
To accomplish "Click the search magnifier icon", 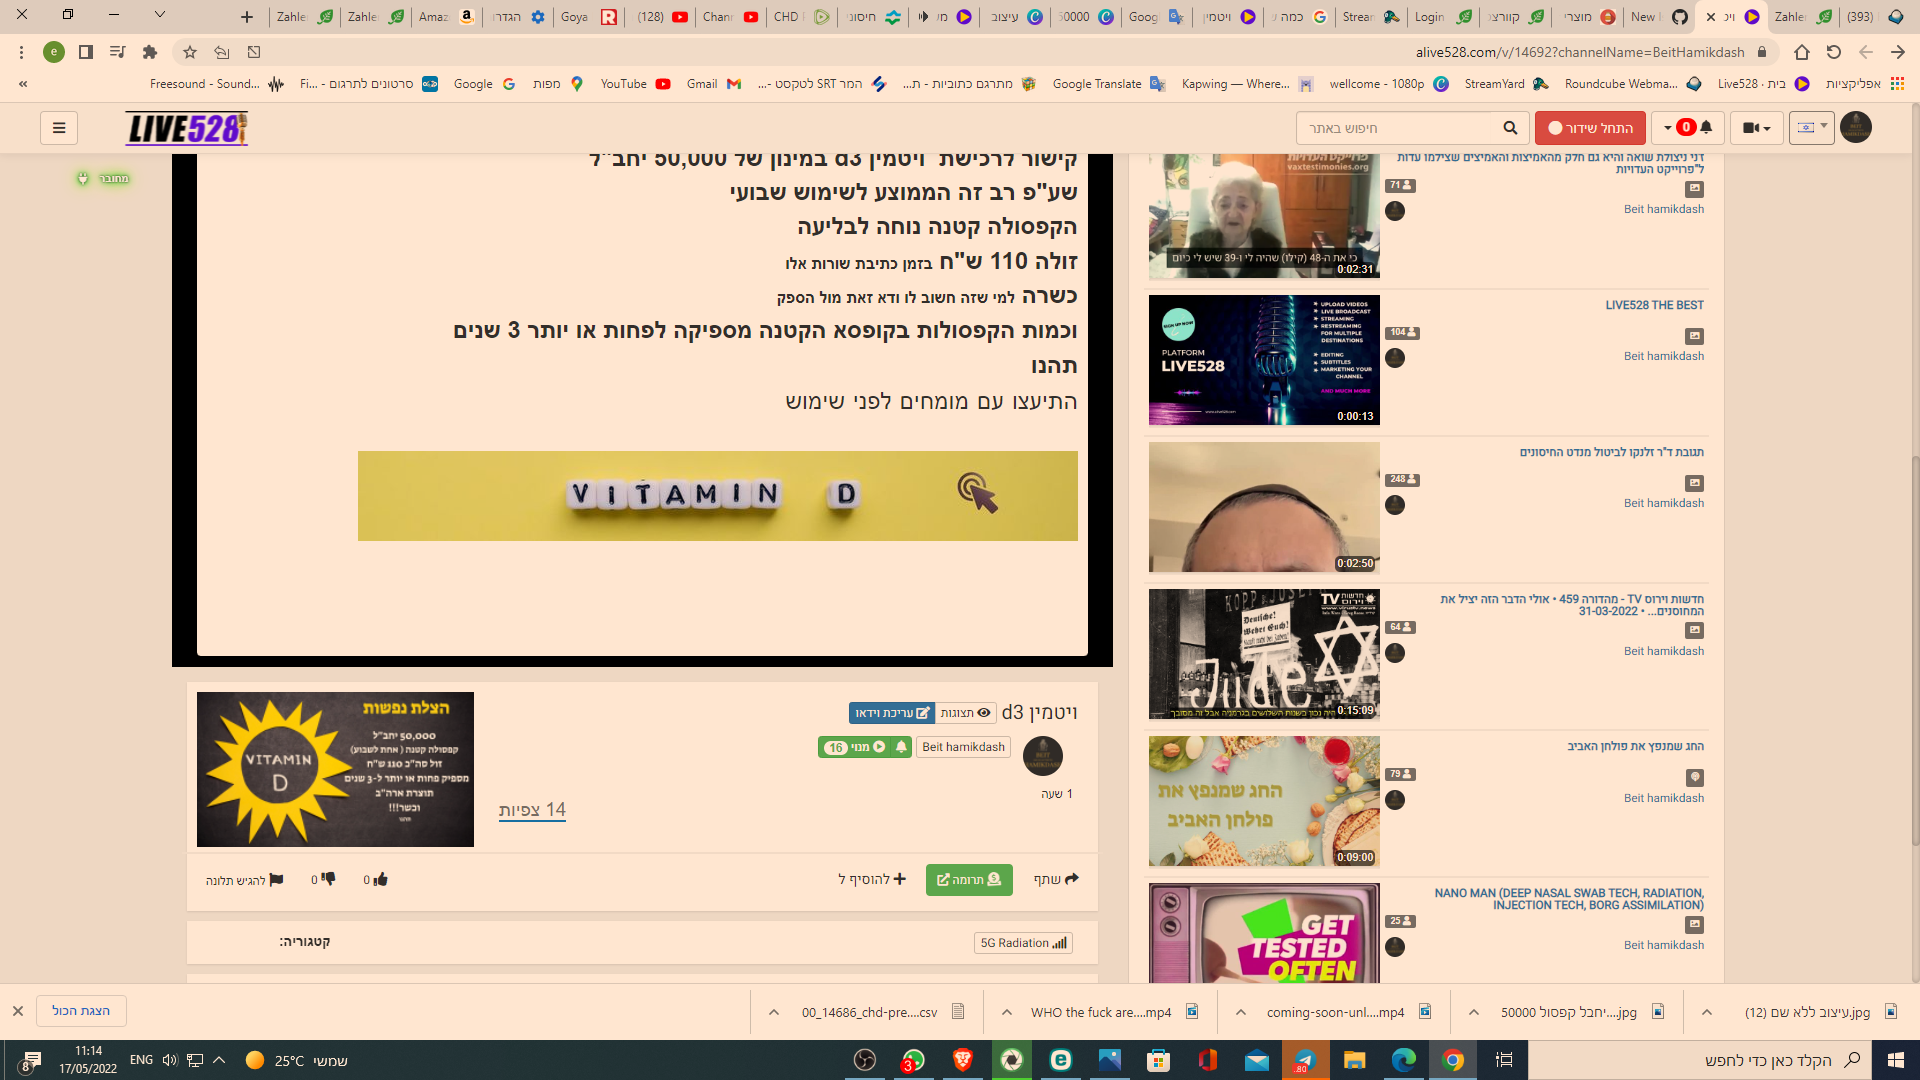I will click(x=1510, y=128).
